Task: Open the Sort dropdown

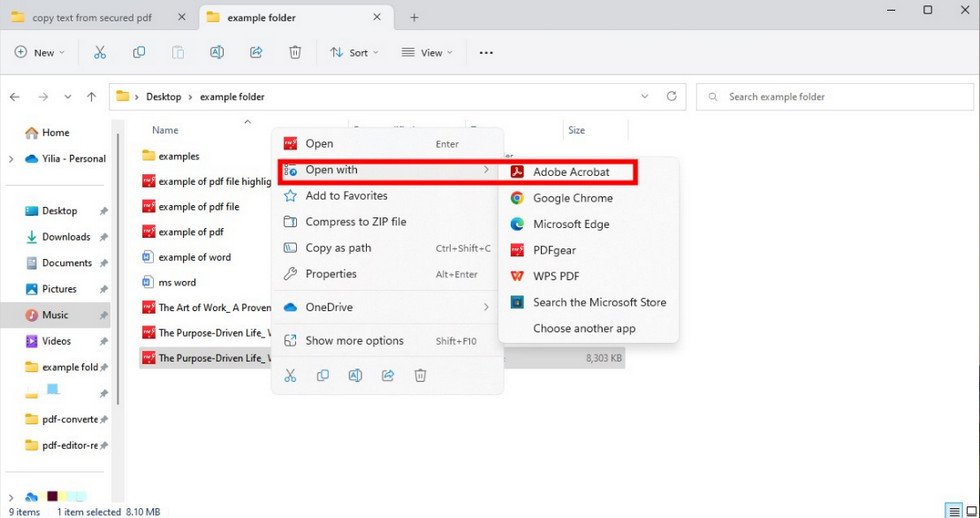Action: pyautogui.click(x=354, y=52)
